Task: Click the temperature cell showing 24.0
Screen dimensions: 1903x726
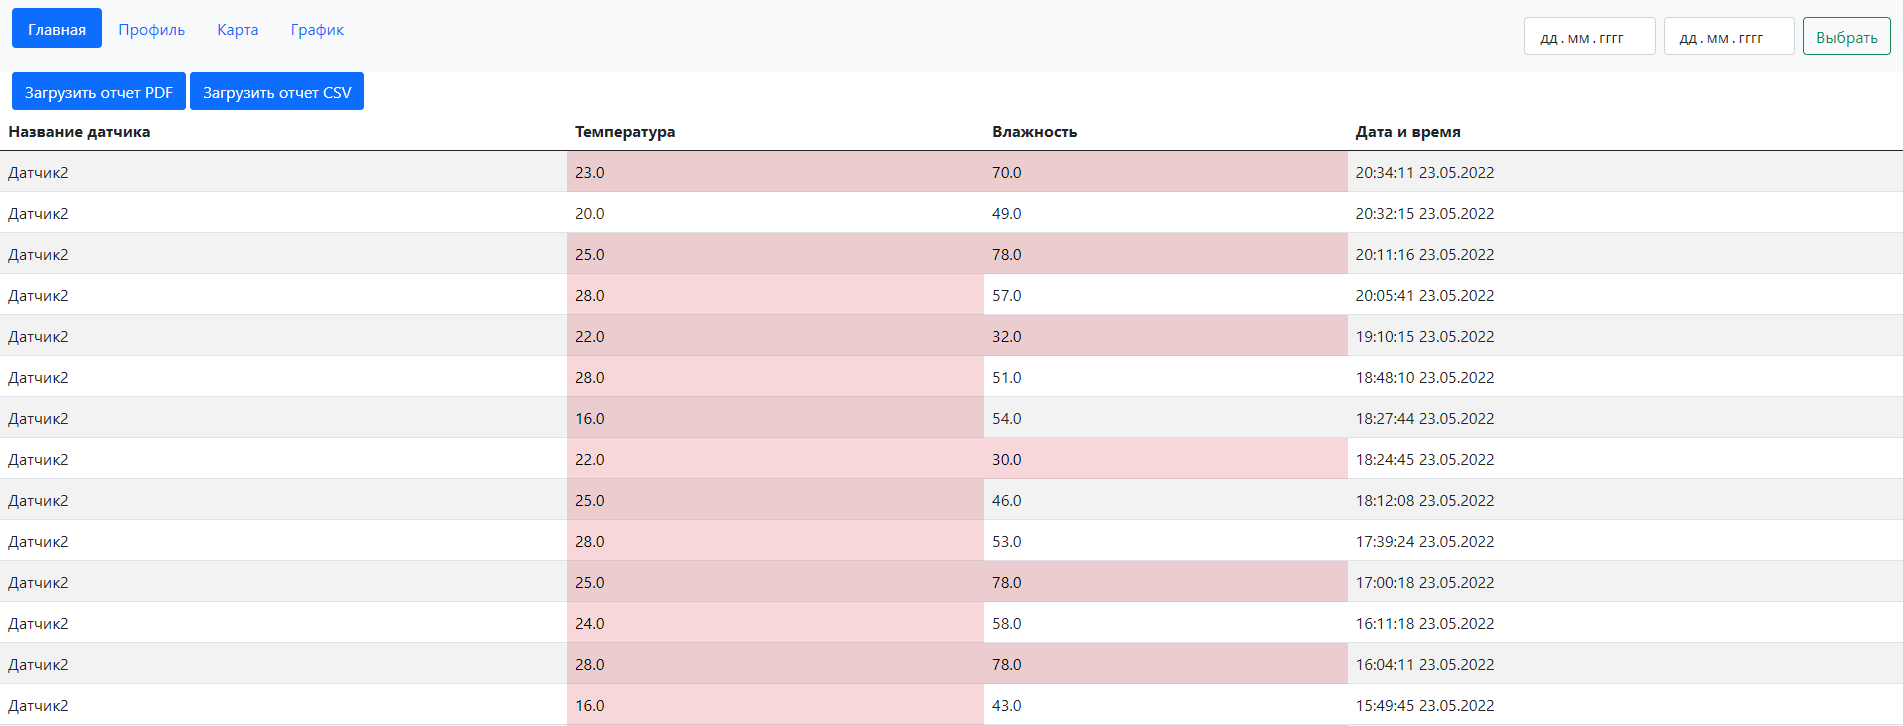Action: click(x=590, y=623)
